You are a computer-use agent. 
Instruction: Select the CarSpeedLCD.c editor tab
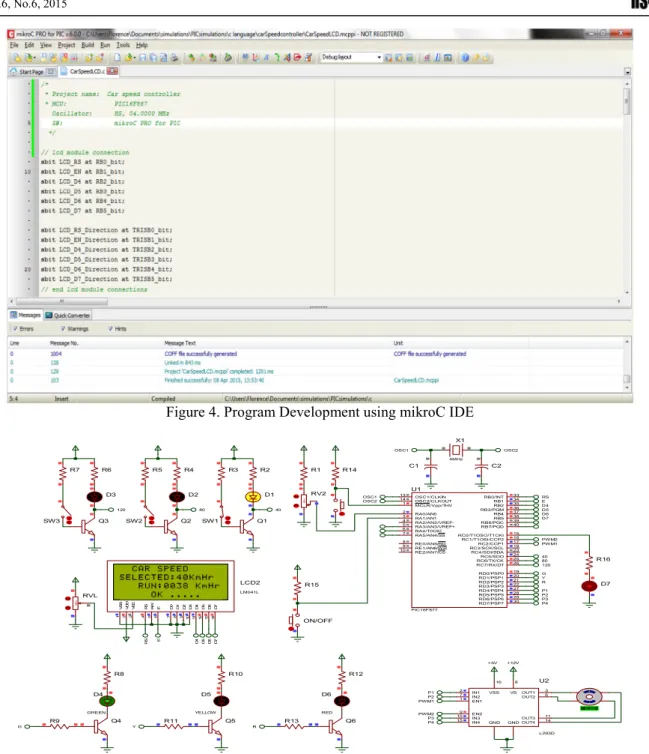point(87,71)
